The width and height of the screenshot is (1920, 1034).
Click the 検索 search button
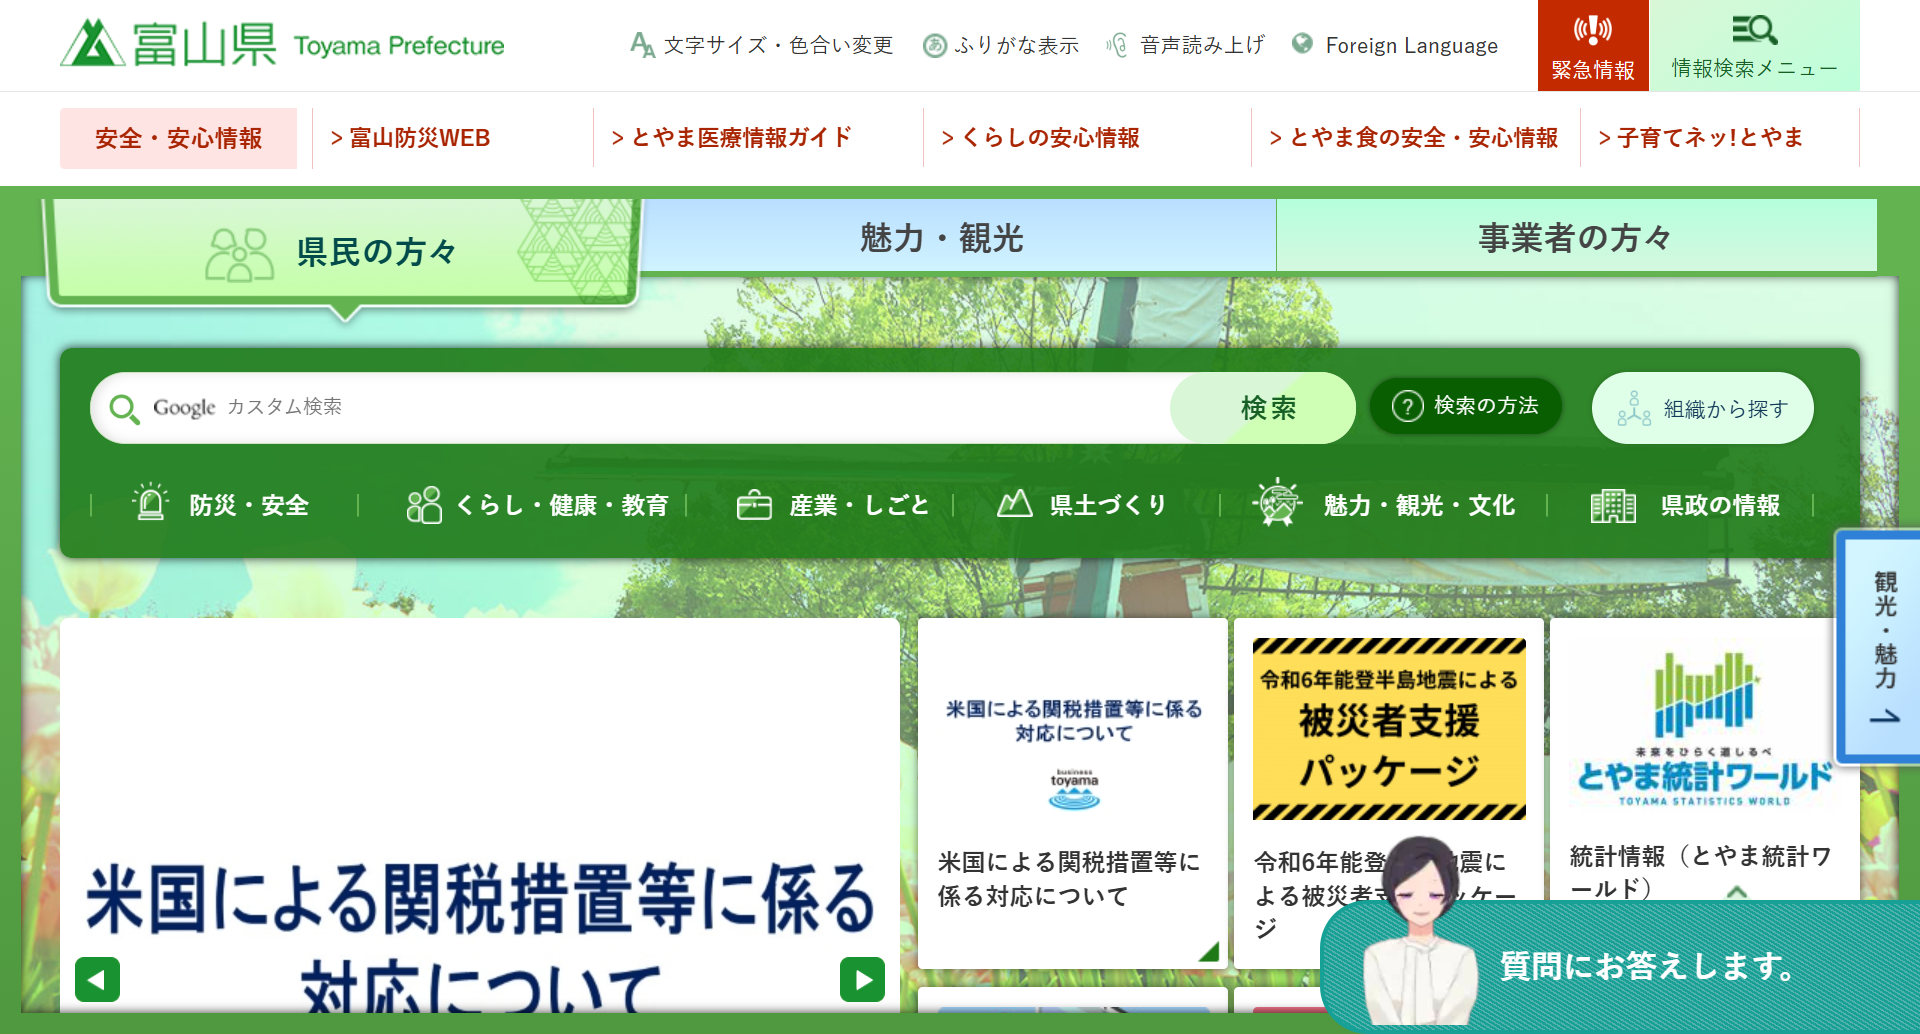[1267, 408]
